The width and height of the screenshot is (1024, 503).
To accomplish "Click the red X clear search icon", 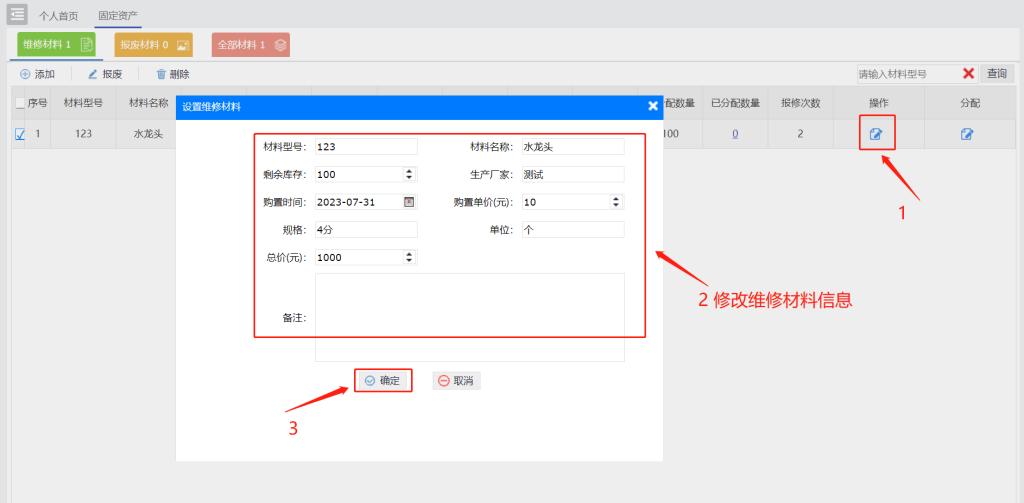I will click(968, 74).
